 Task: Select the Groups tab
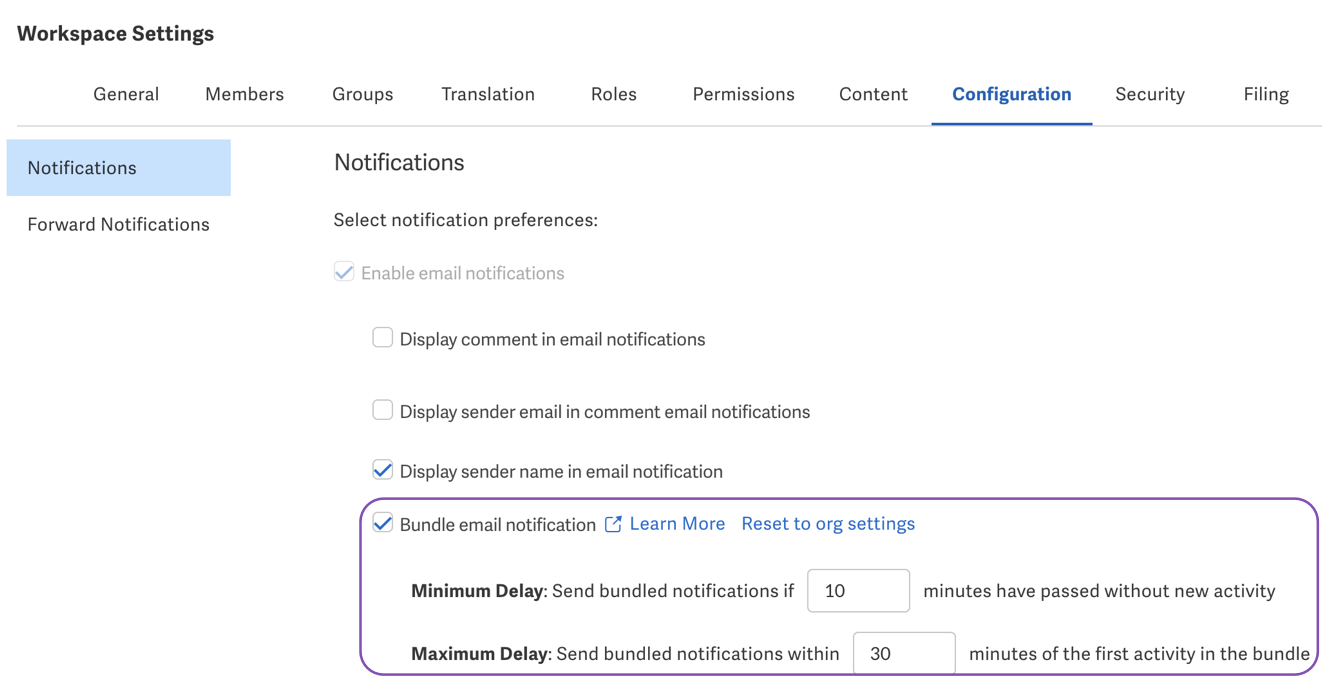(362, 94)
